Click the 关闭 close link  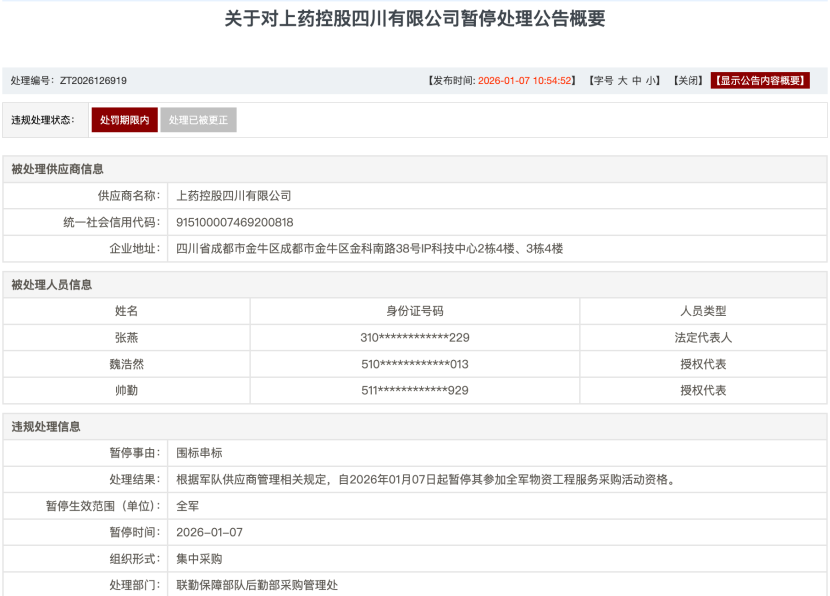pyautogui.click(x=688, y=80)
